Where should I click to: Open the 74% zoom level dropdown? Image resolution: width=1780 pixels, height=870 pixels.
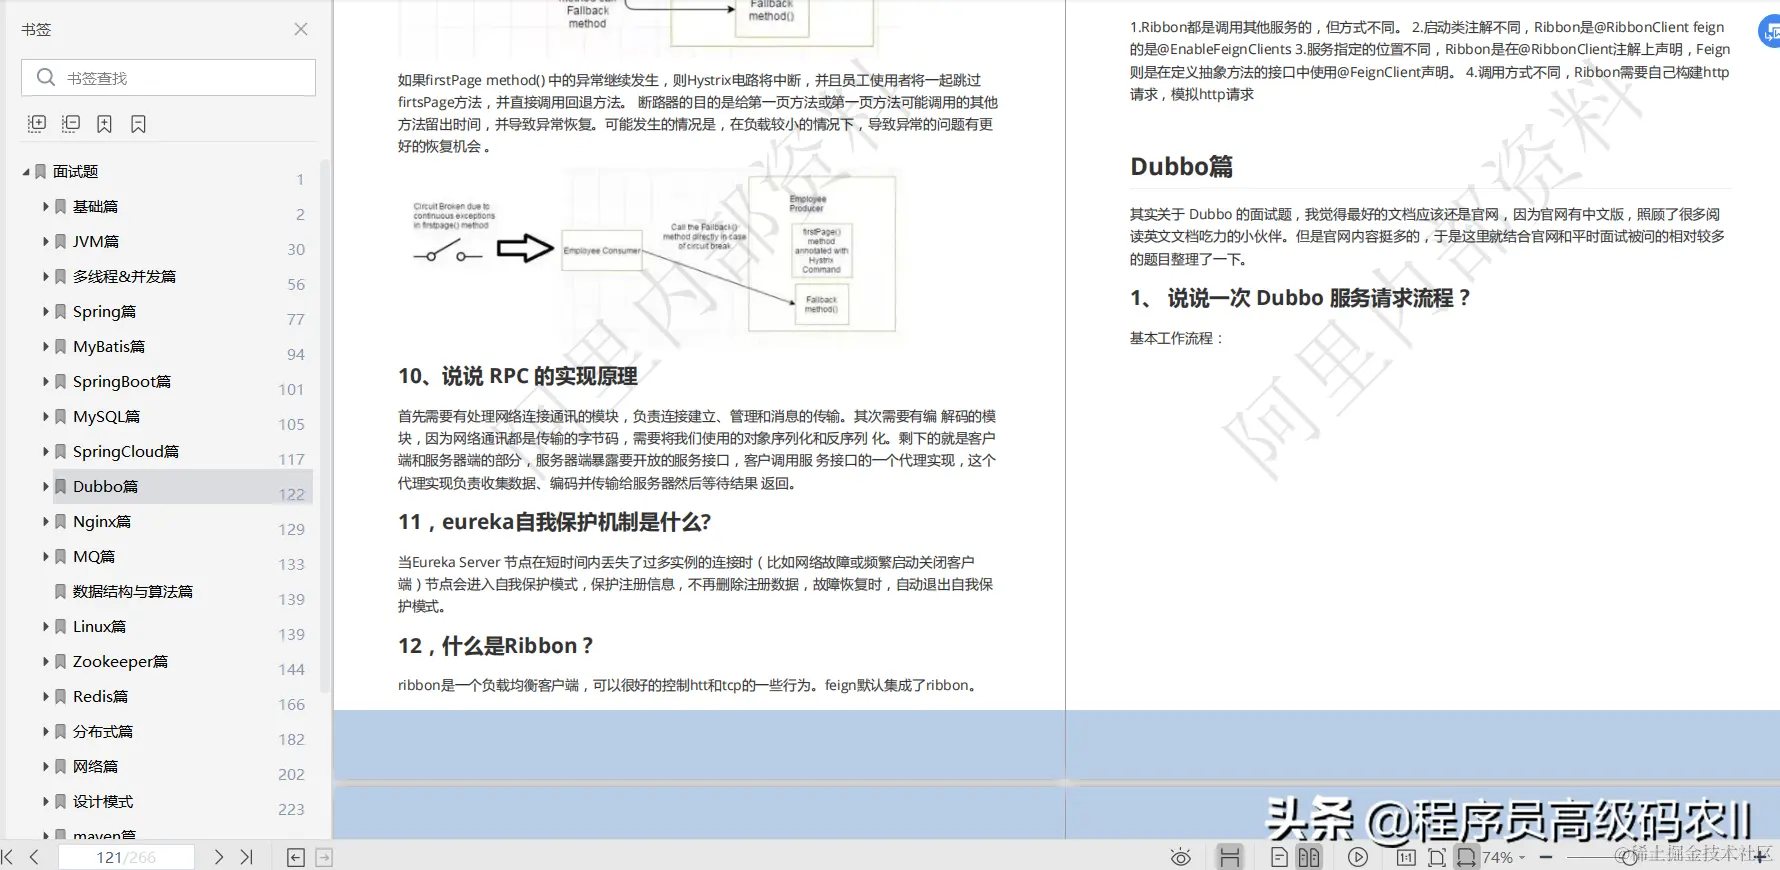[1505, 857]
